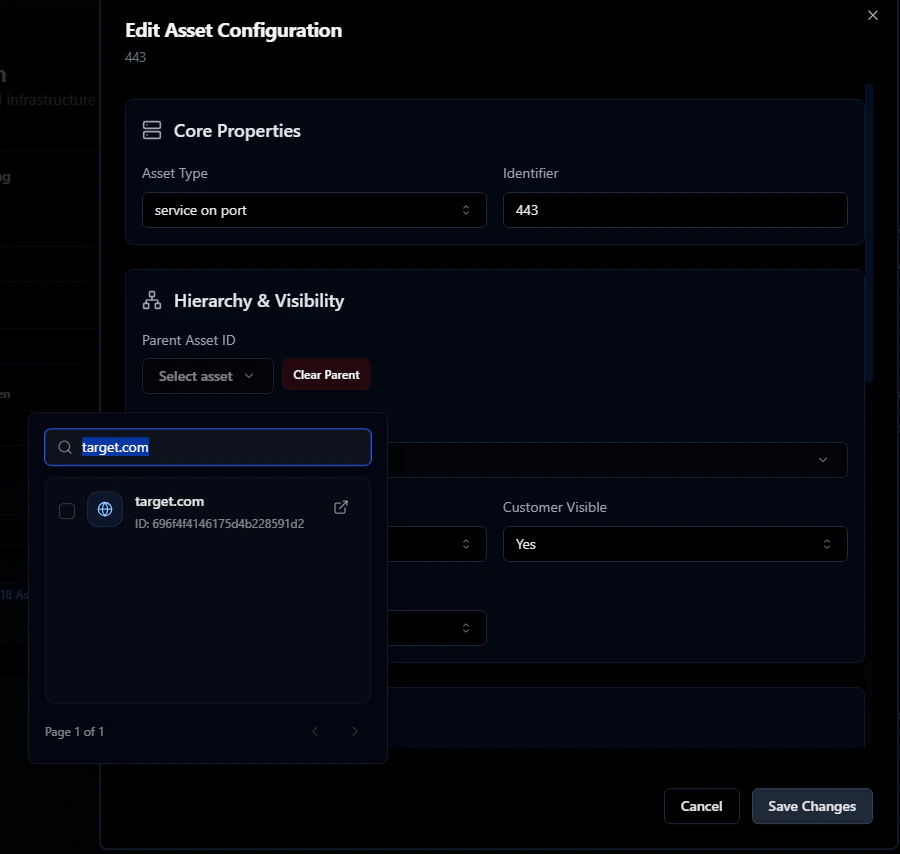This screenshot has width=900, height=854.
Task: Open the Asset Type dropdown showing service on port
Action: click(314, 210)
